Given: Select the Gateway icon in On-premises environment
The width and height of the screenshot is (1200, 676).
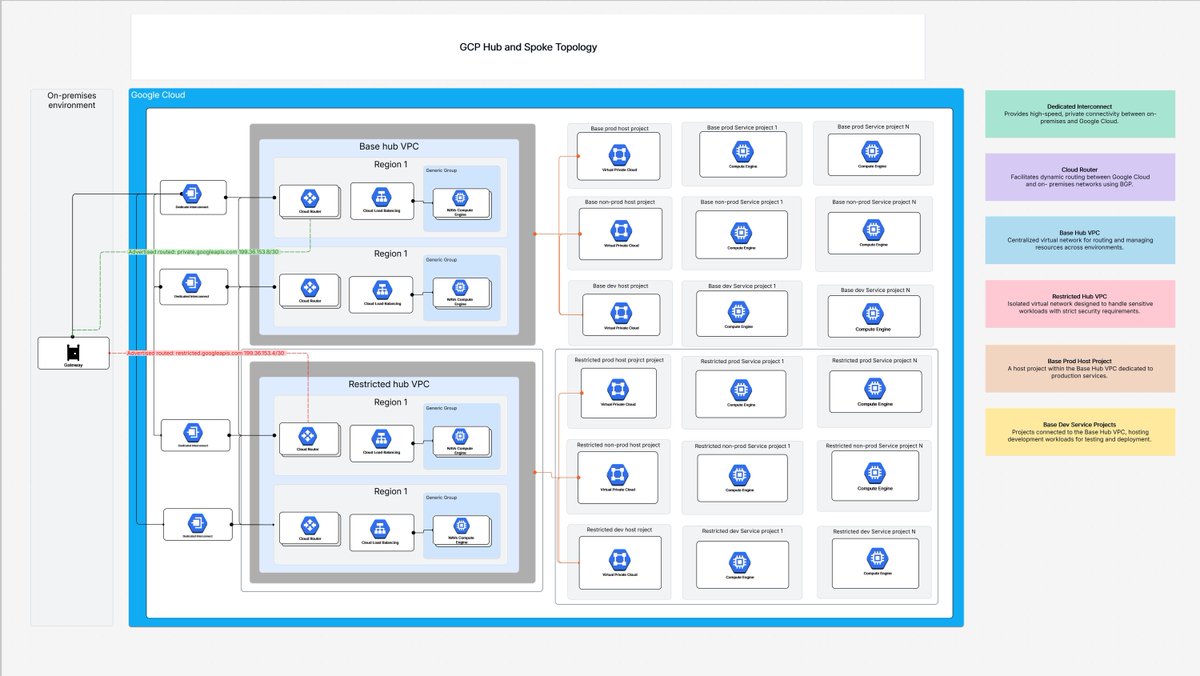Looking at the screenshot, I should pos(73,353).
